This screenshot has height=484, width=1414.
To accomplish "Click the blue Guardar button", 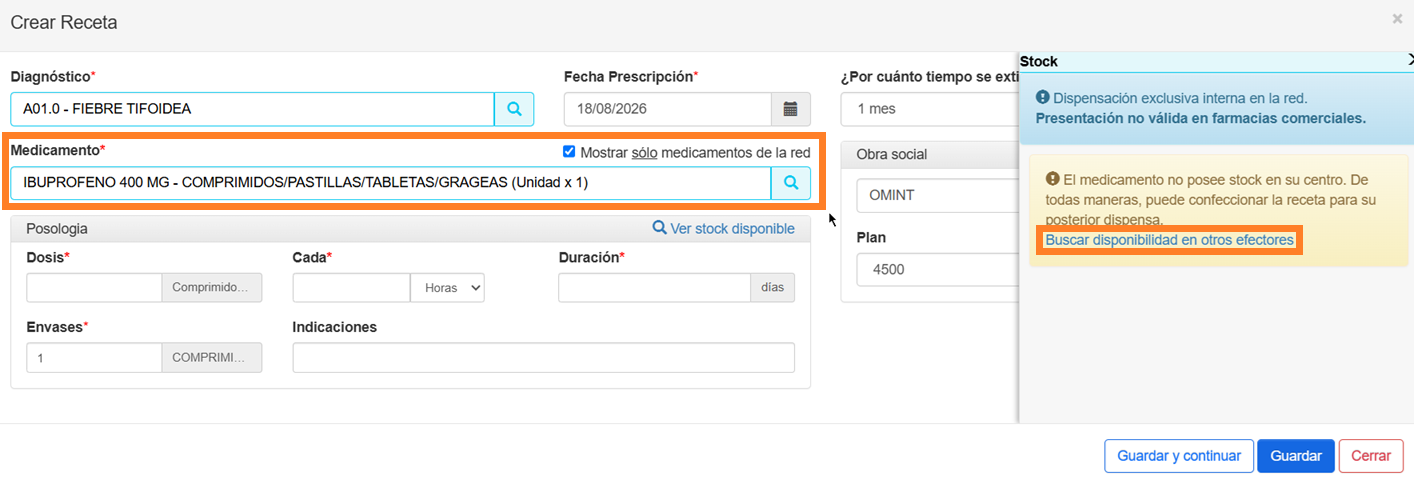I will pyautogui.click(x=1296, y=456).
